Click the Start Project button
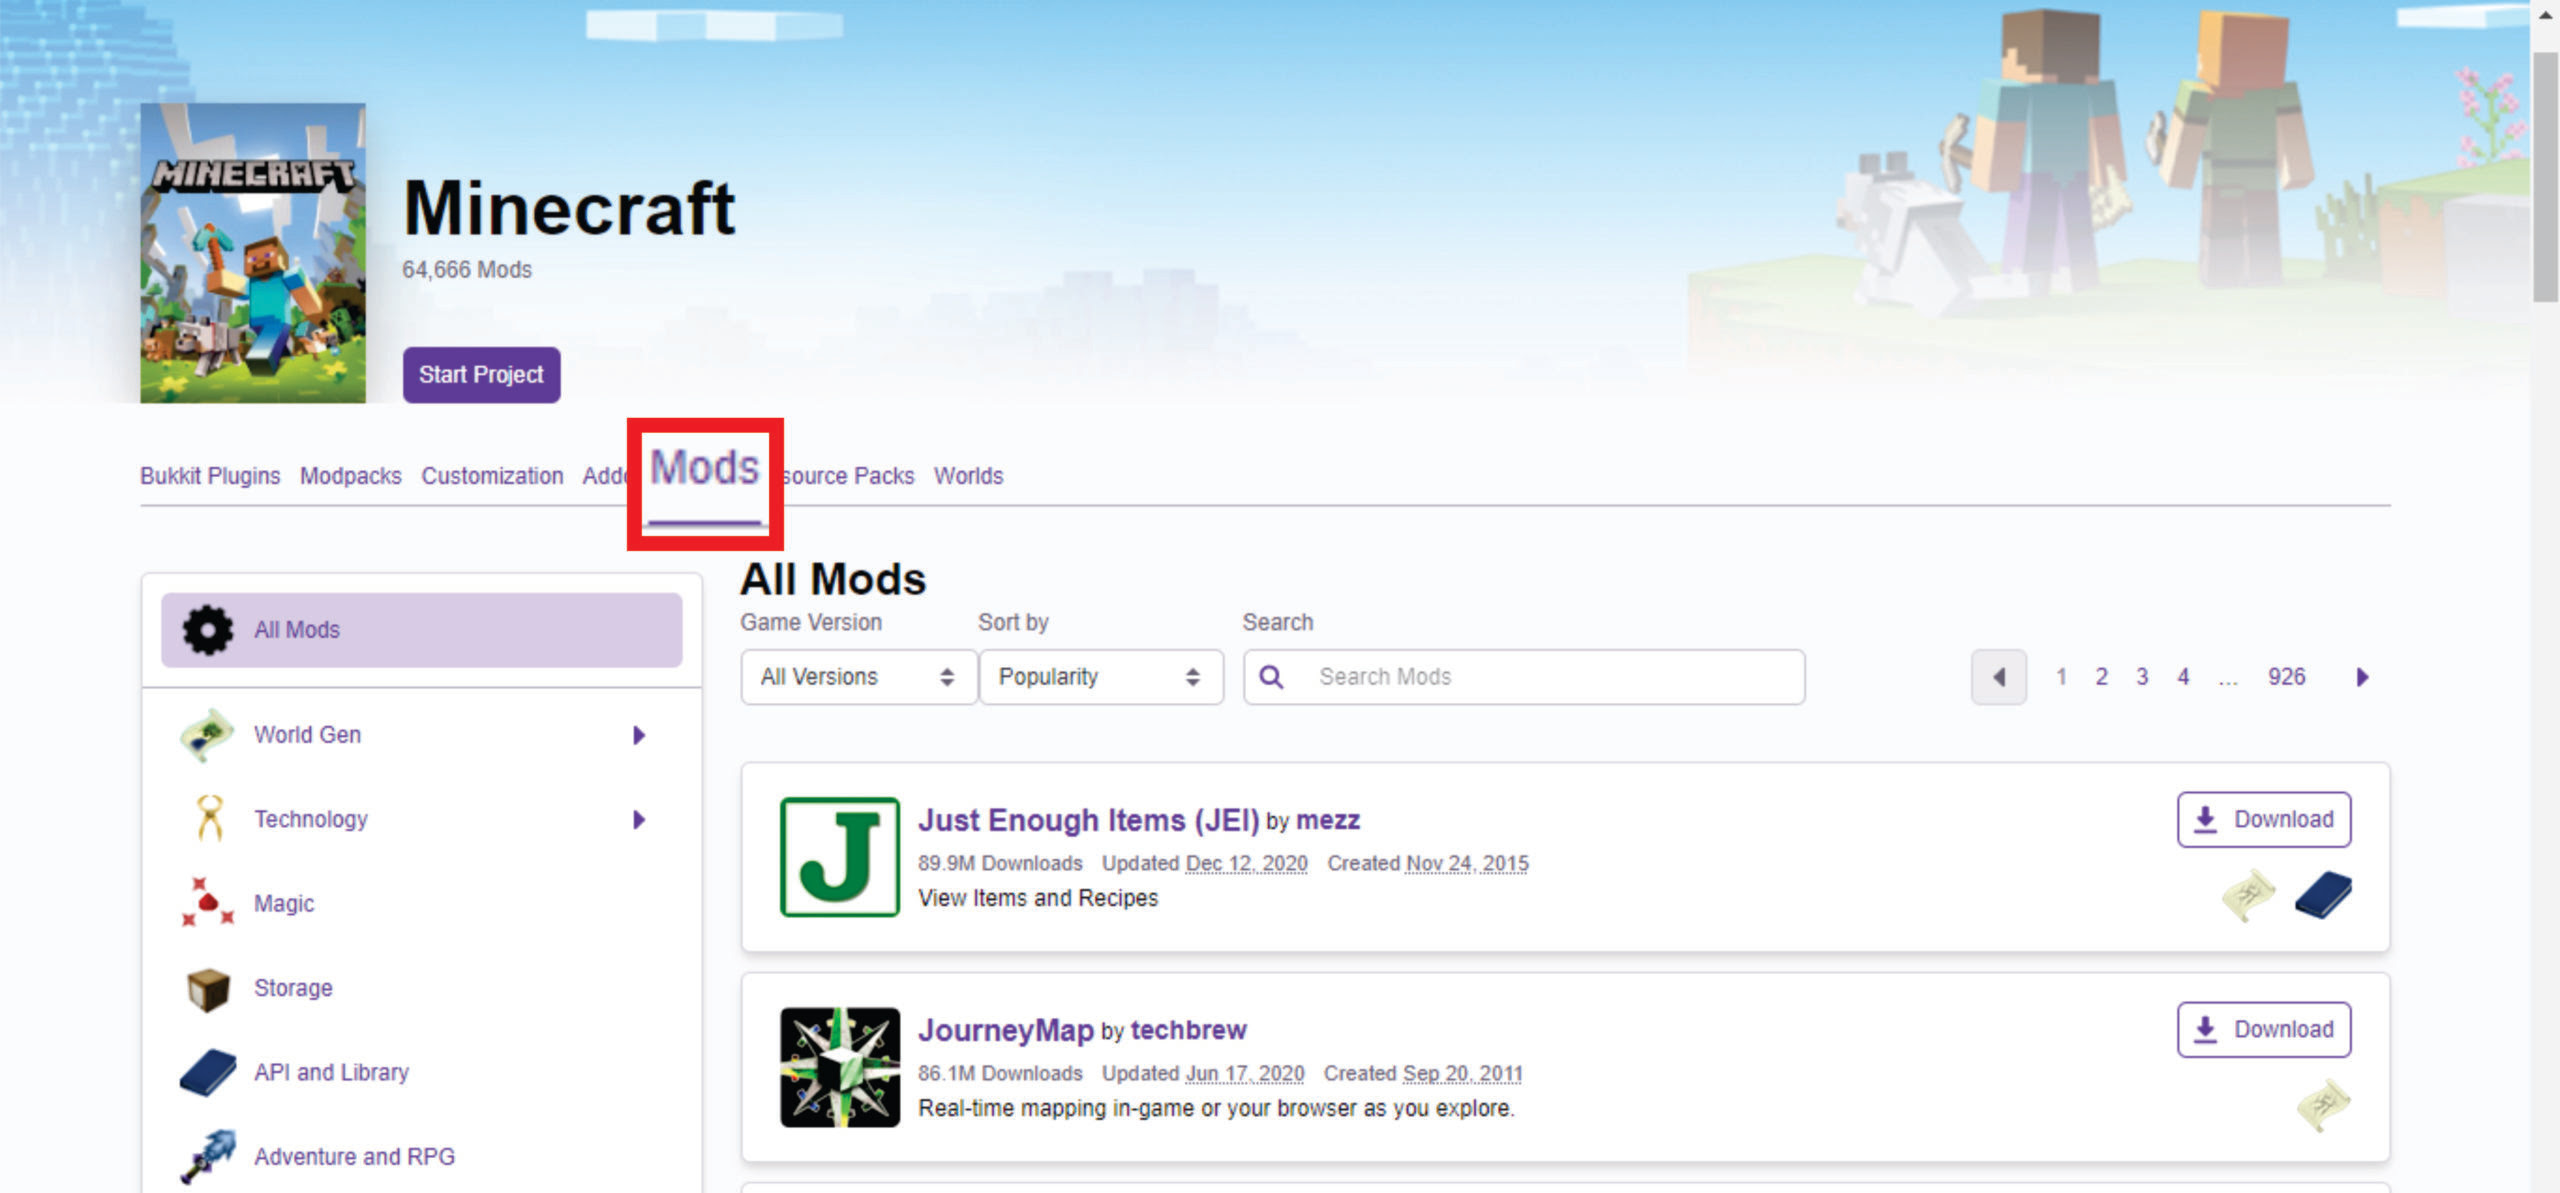Viewport: 2560px width, 1193px height. tap(481, 375)
